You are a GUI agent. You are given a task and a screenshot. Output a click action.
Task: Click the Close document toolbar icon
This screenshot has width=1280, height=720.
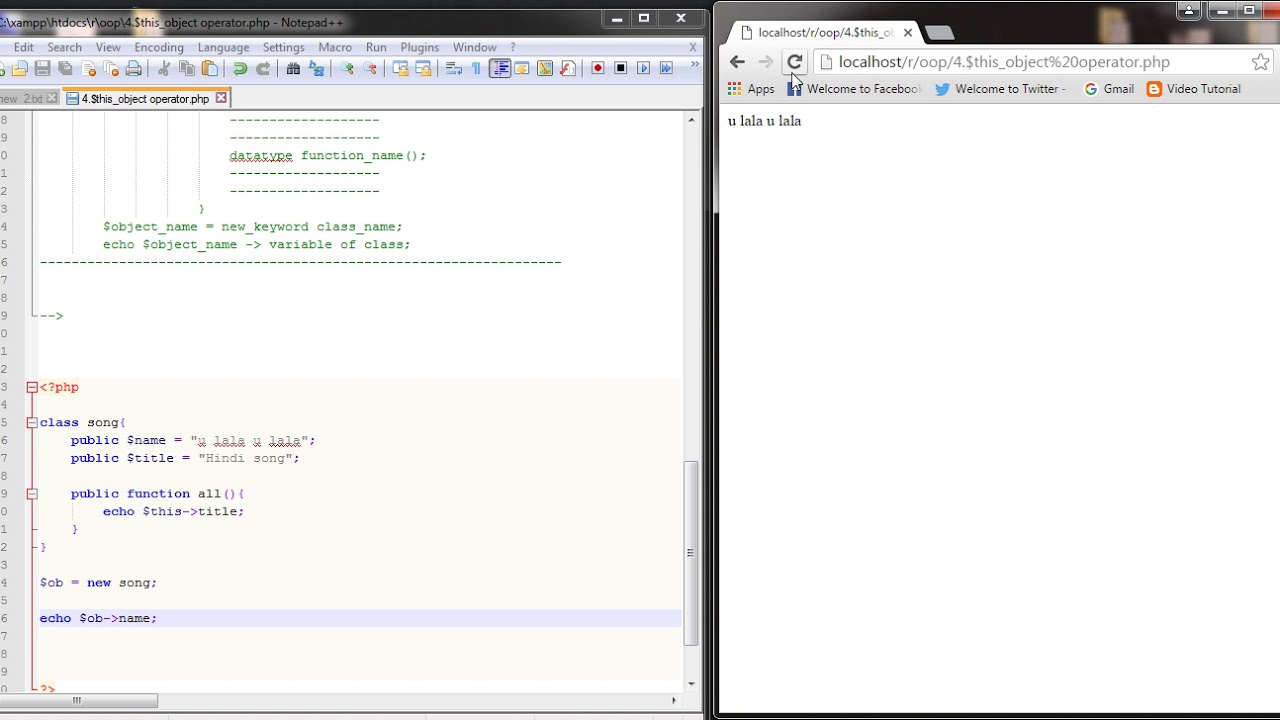(x=89, y=68)
